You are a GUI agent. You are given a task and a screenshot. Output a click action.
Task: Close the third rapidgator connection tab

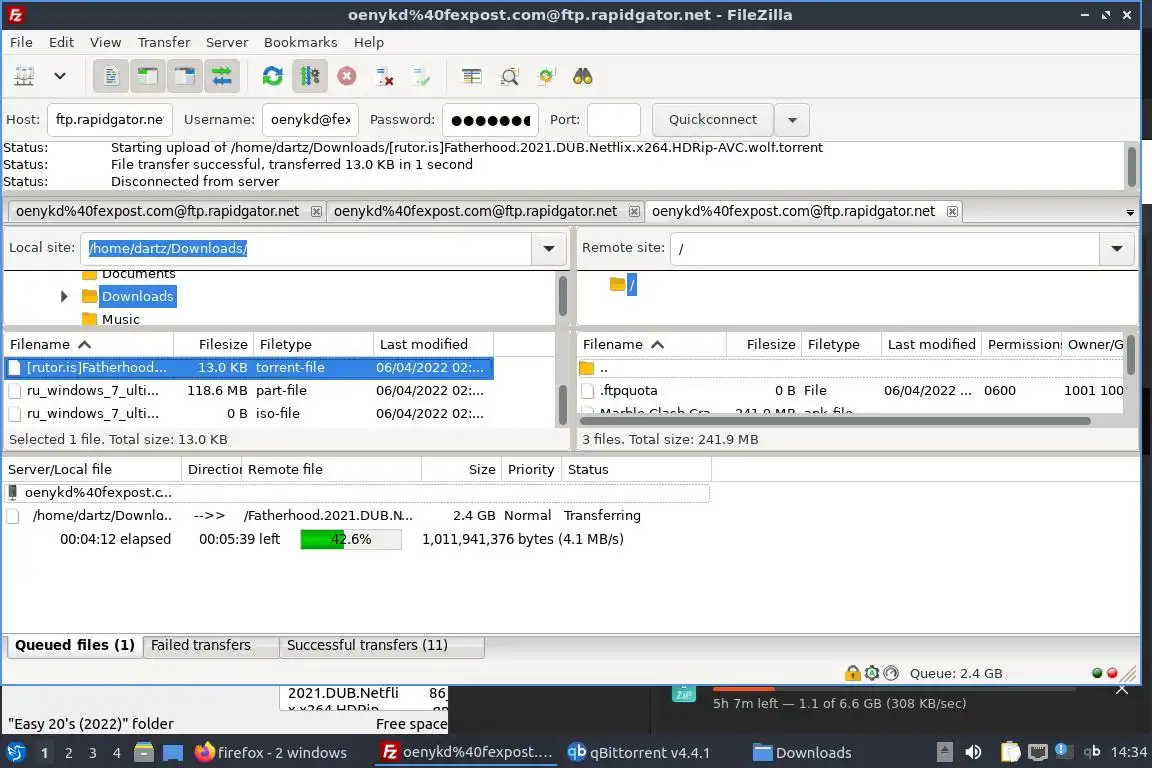pyautogui.click(x=952, y=212)
